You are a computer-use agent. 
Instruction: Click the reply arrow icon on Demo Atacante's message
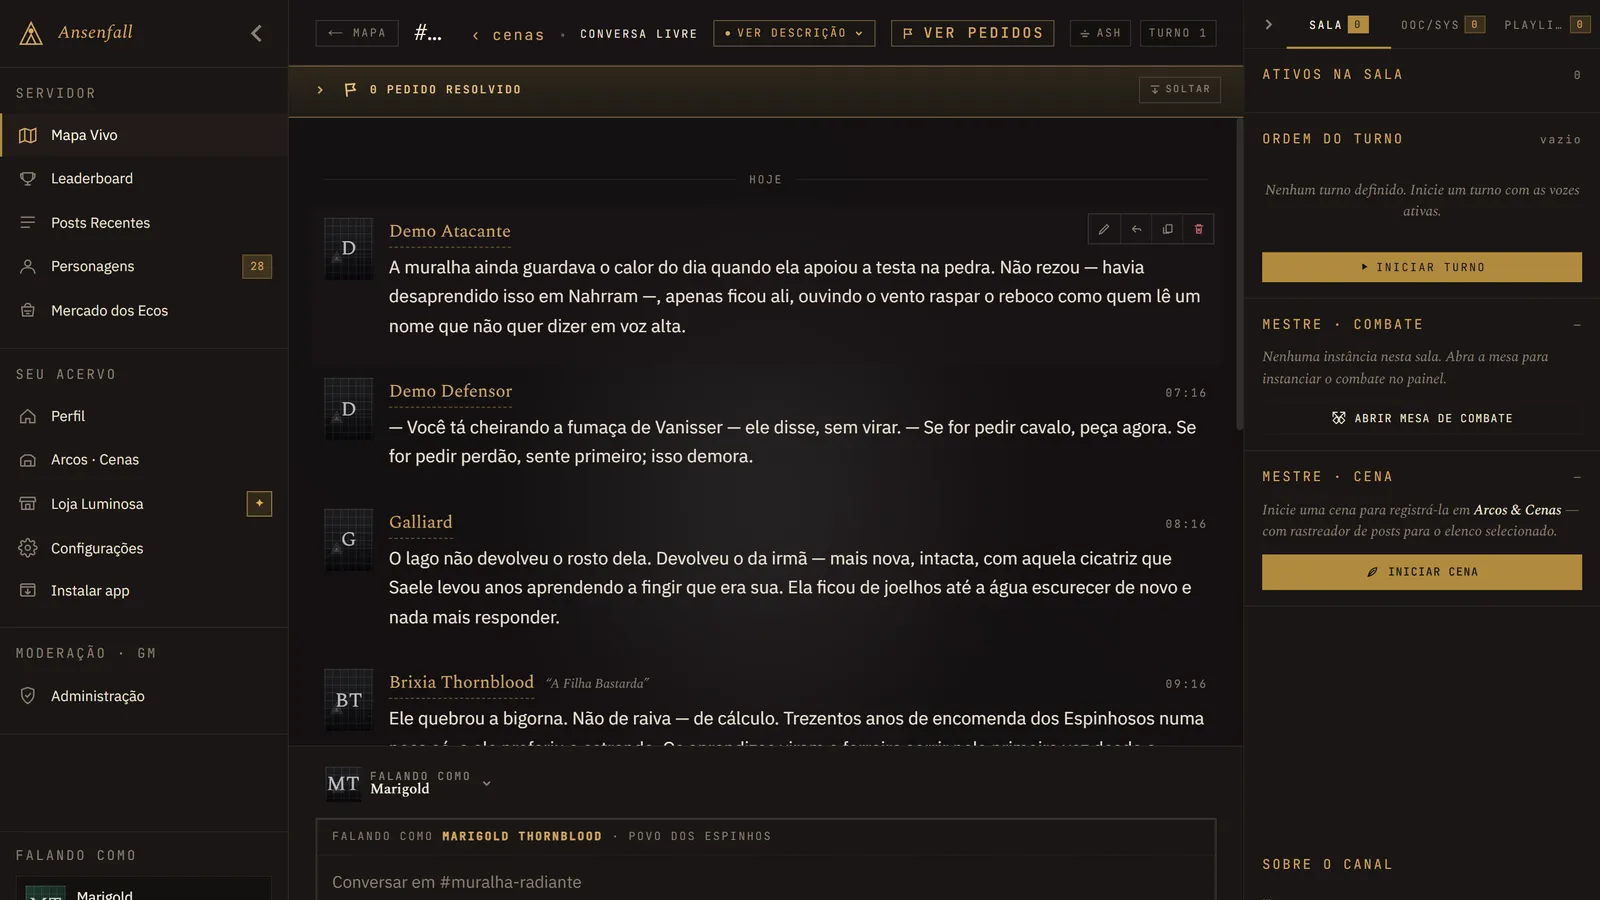[1136, 229]
